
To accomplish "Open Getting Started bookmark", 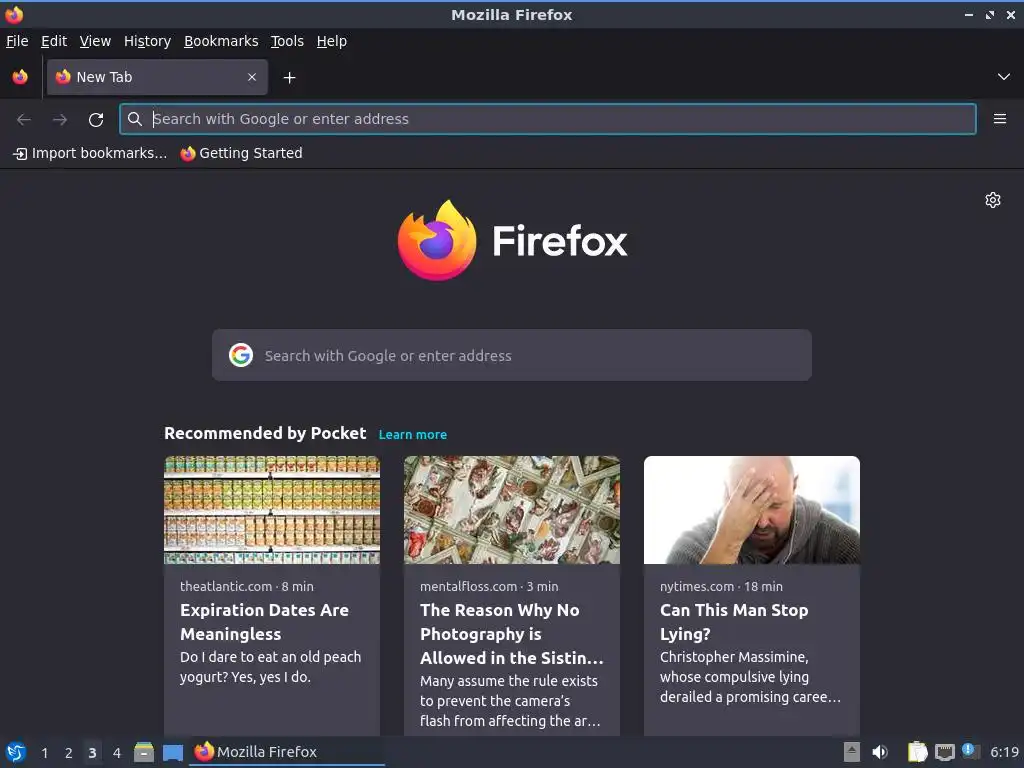I will click(x=242, y=153).
